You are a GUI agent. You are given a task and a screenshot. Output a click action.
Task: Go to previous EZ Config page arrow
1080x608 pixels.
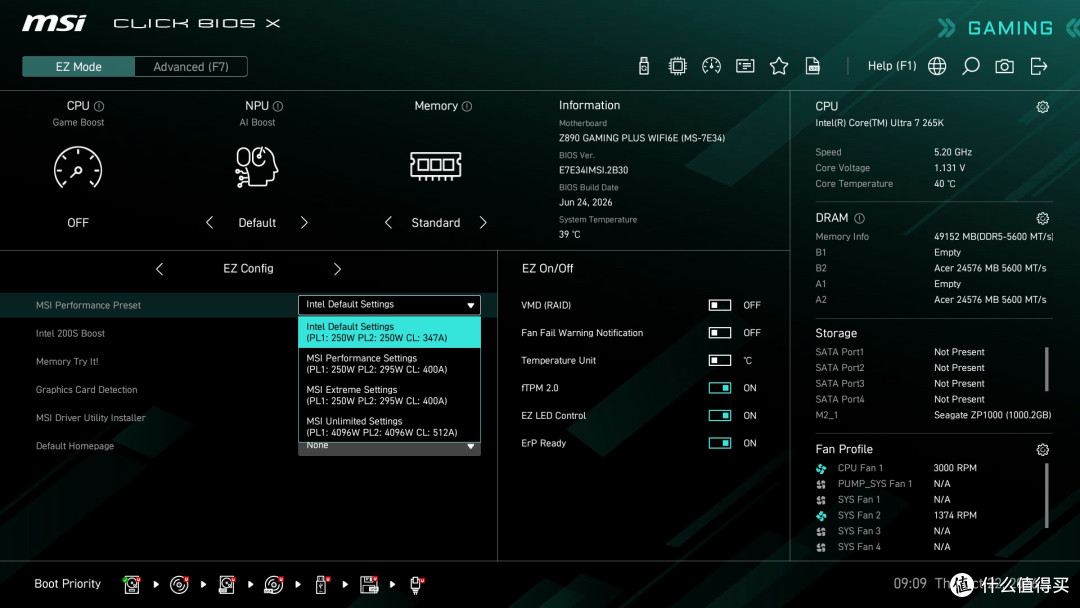[160, 269]
